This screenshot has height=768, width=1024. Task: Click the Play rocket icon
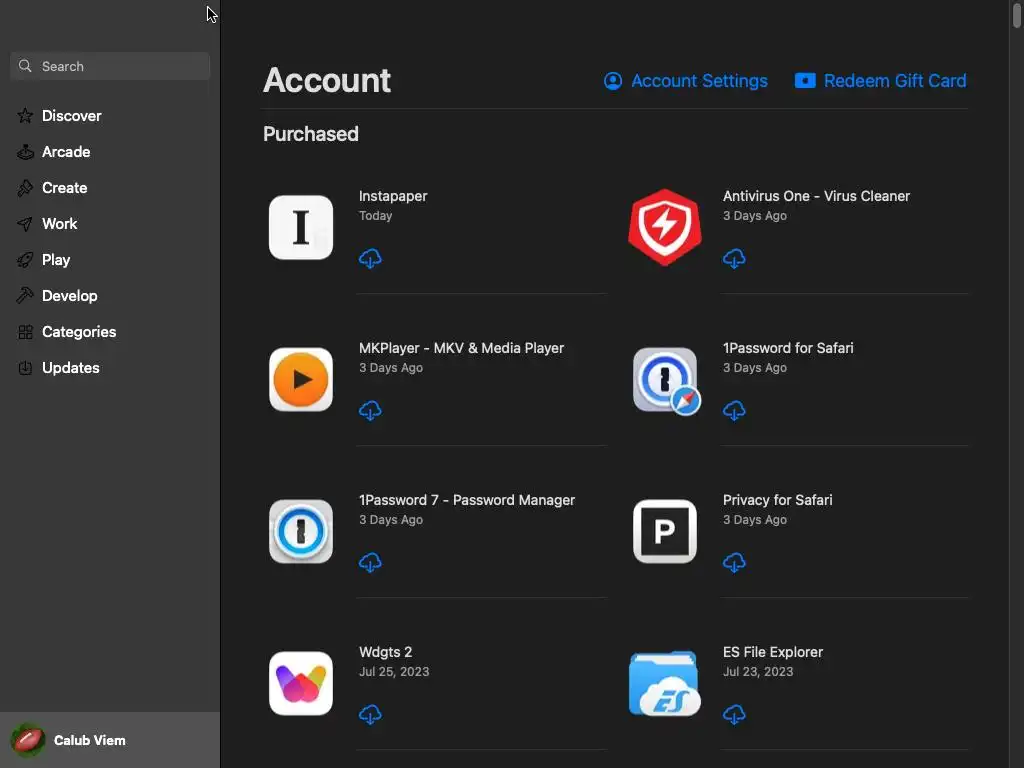pos(25,260)
